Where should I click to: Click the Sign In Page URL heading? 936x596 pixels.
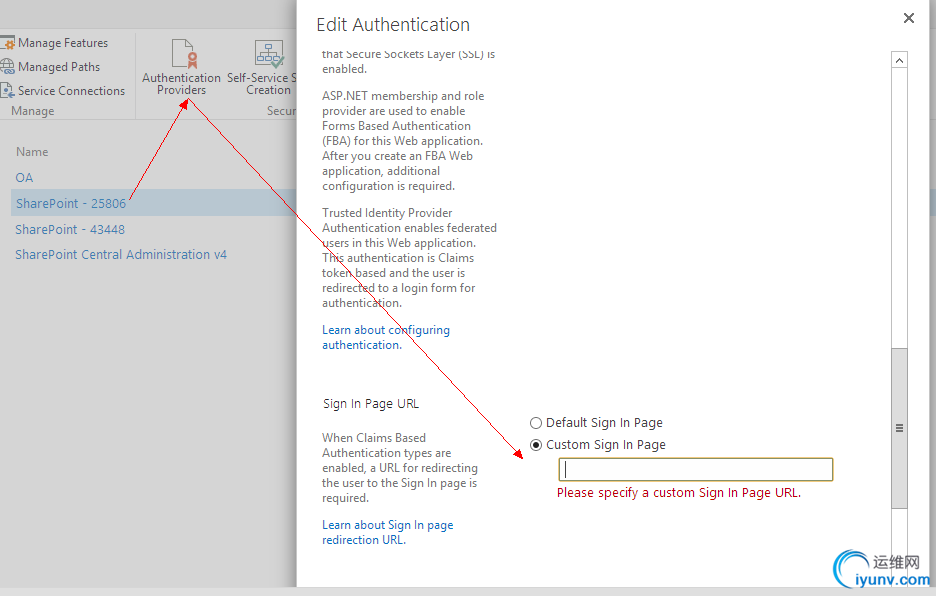pos(371,404)
